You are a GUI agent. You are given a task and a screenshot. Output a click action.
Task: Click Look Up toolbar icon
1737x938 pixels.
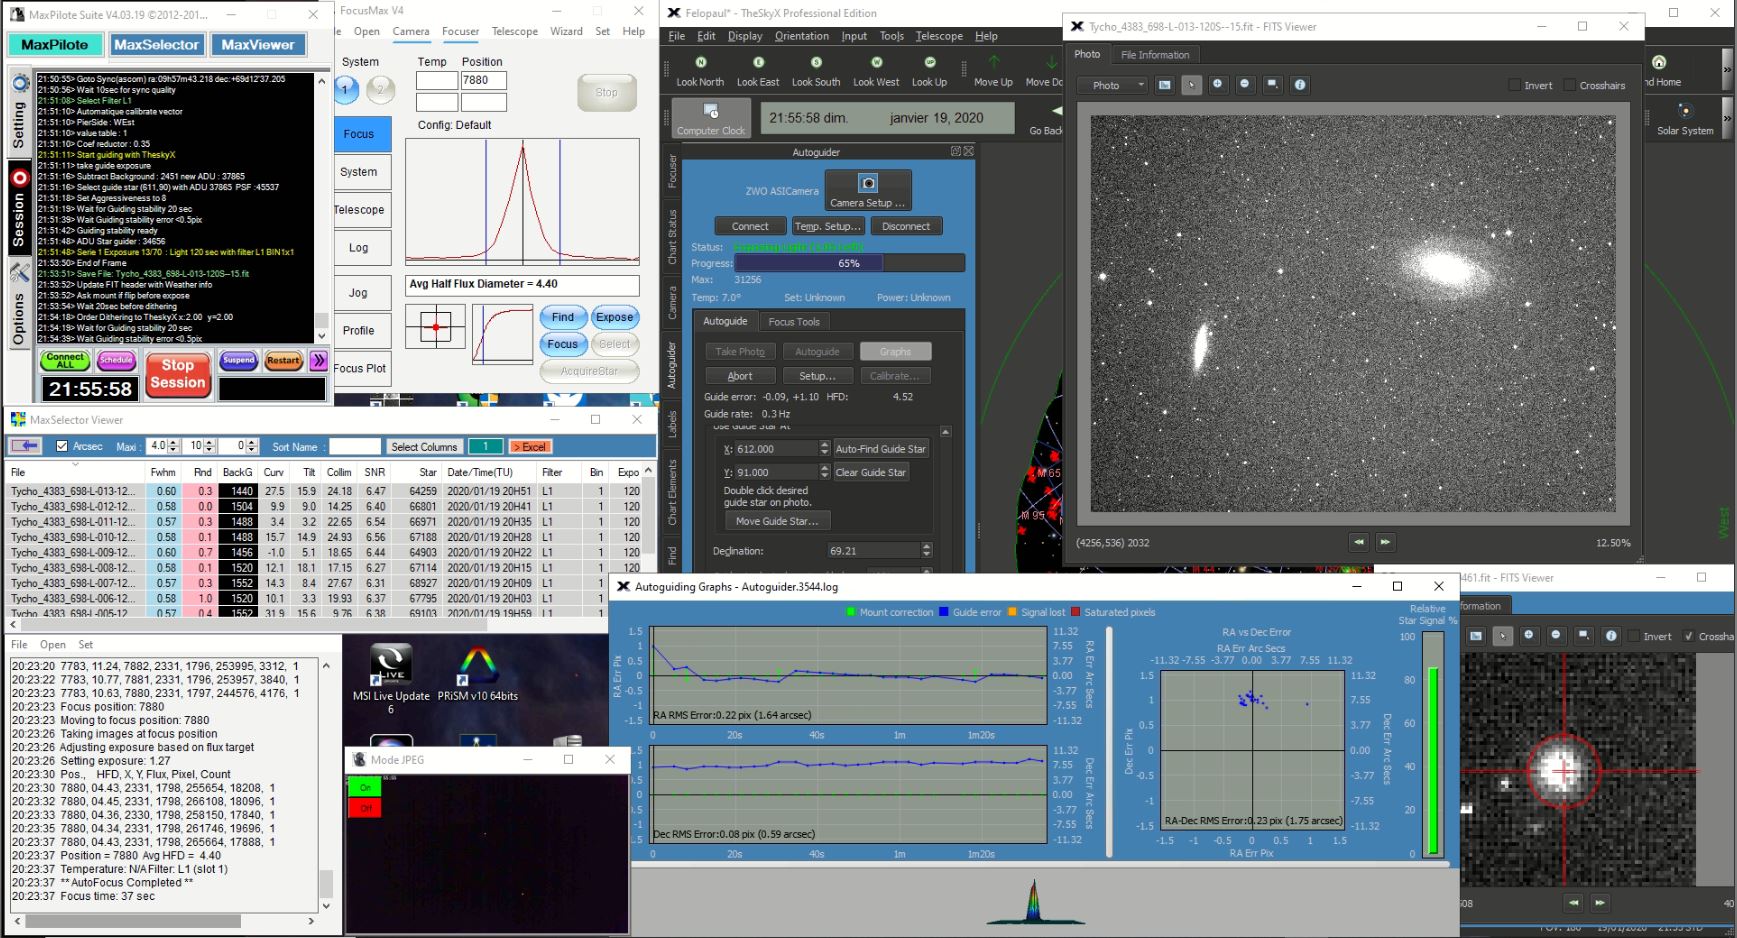[x=929, y=63]
